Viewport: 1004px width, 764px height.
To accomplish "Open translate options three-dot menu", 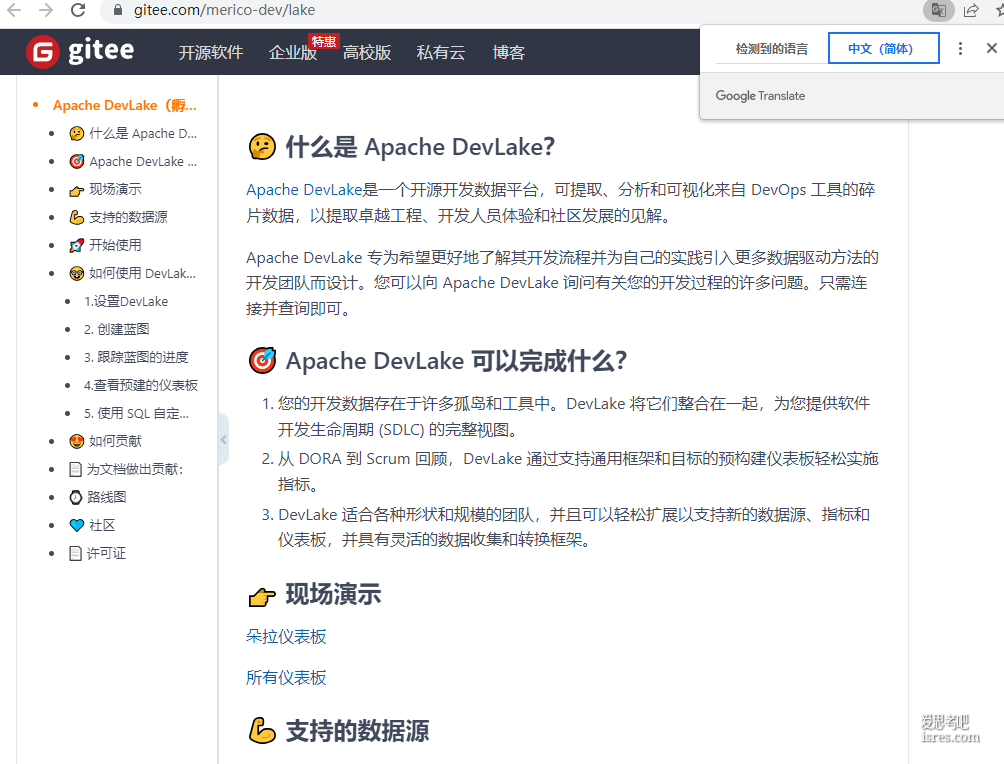I will pyautogui.click(x=960, y=49).
